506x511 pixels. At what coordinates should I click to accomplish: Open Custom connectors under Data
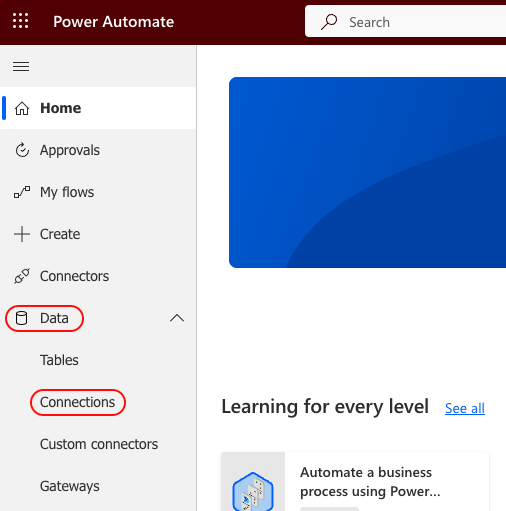(99, 444)
